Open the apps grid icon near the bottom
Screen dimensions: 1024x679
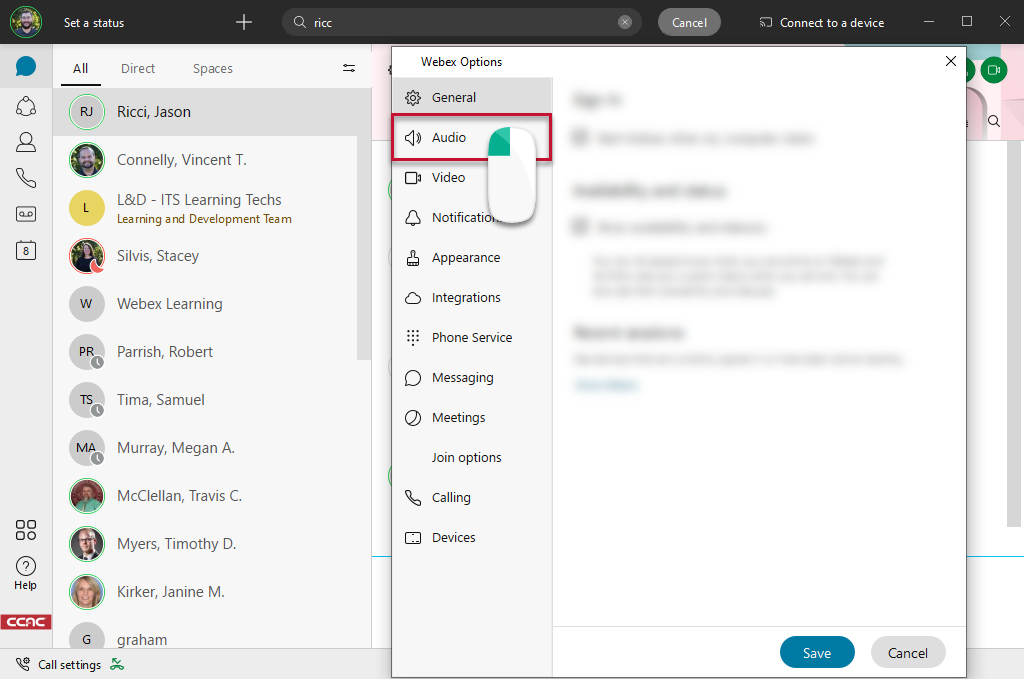26,530
